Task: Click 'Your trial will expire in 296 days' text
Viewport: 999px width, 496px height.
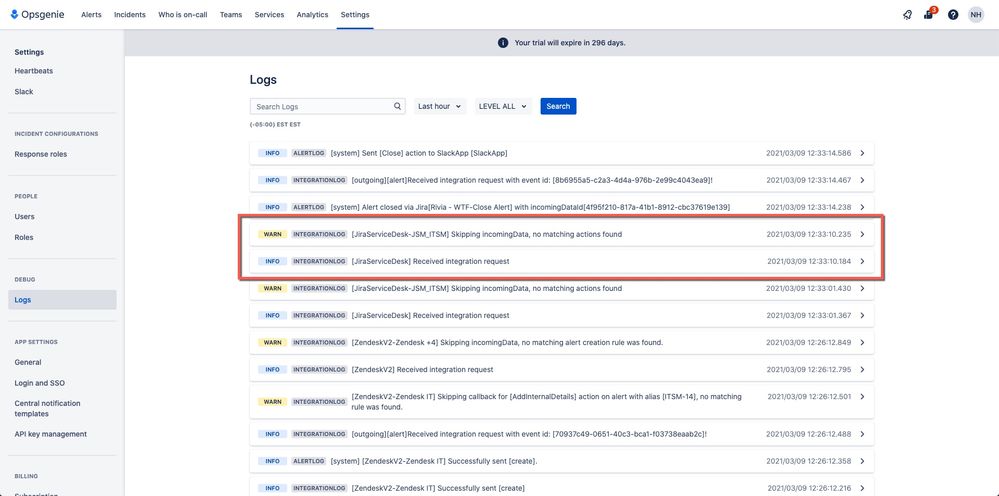Action: 570,43
